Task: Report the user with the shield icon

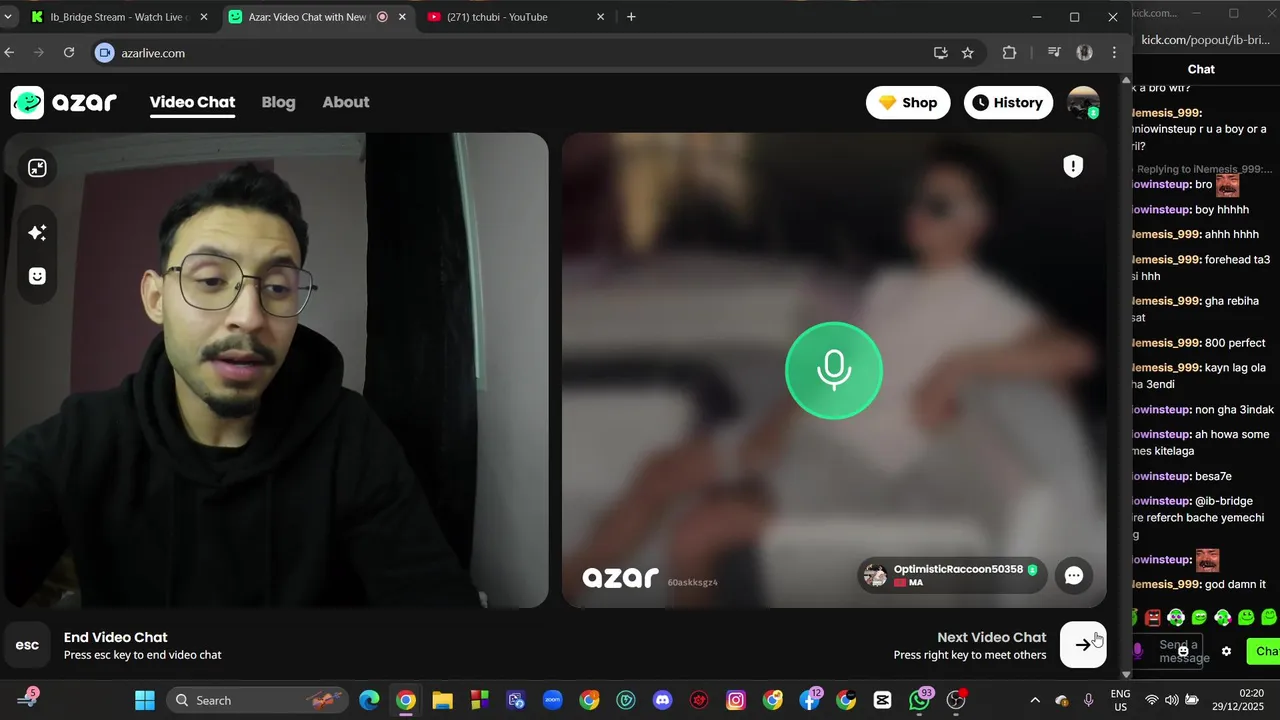Action: tap(1073, 166)
